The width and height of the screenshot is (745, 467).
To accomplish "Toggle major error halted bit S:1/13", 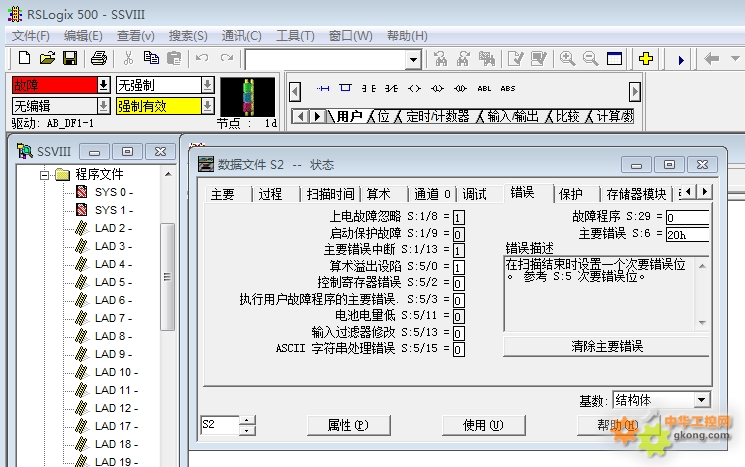I will coord(458,250).
